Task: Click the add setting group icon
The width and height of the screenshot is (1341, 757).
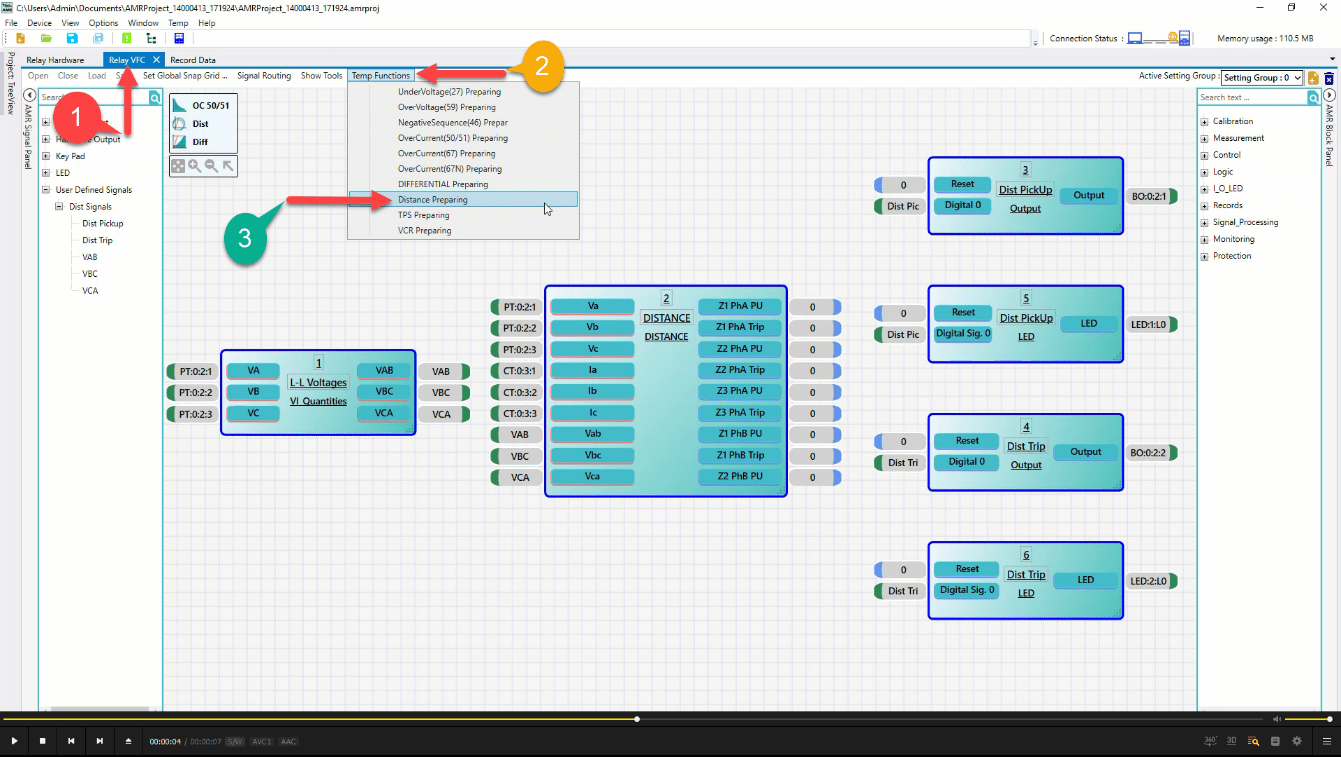Action: point(1314,78)
